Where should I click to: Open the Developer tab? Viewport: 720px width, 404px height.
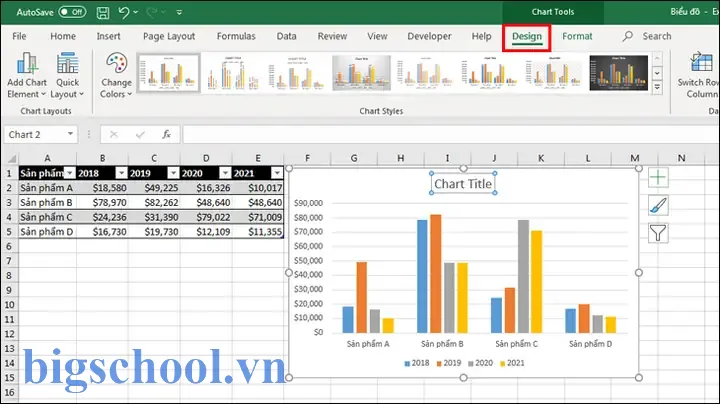click(x=429, y=36)
